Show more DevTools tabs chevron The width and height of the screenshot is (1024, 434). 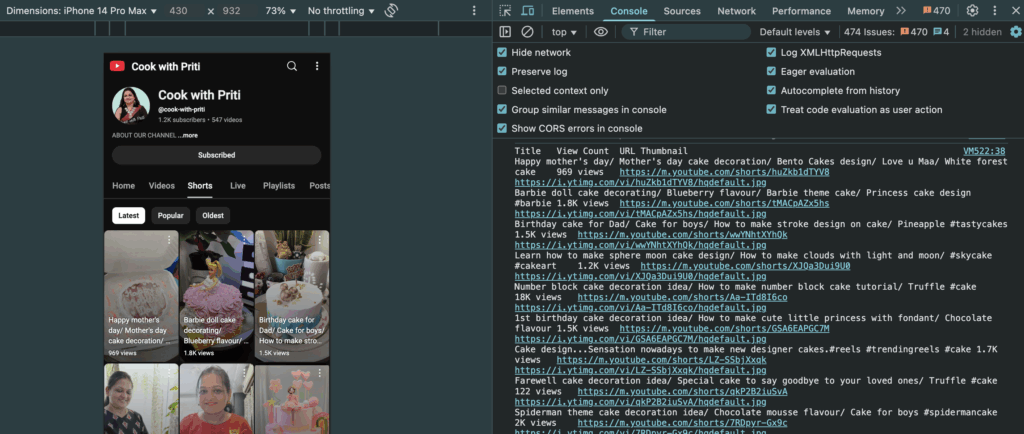click(901, 10)
